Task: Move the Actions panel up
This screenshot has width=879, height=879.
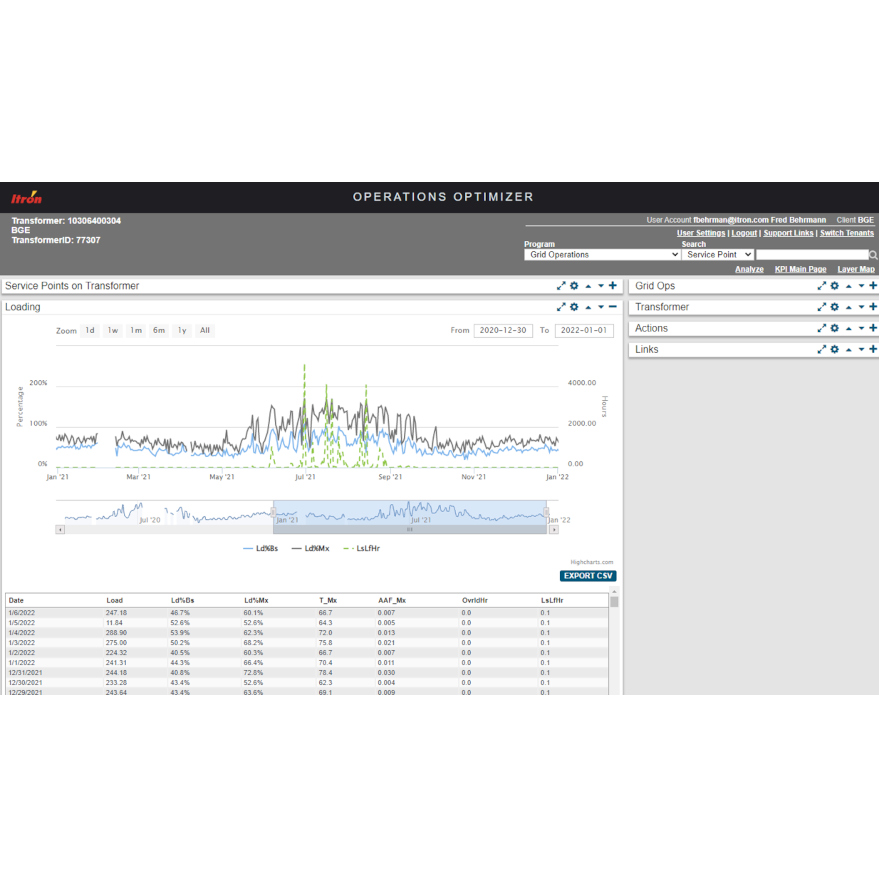Action: pos(848,328)
